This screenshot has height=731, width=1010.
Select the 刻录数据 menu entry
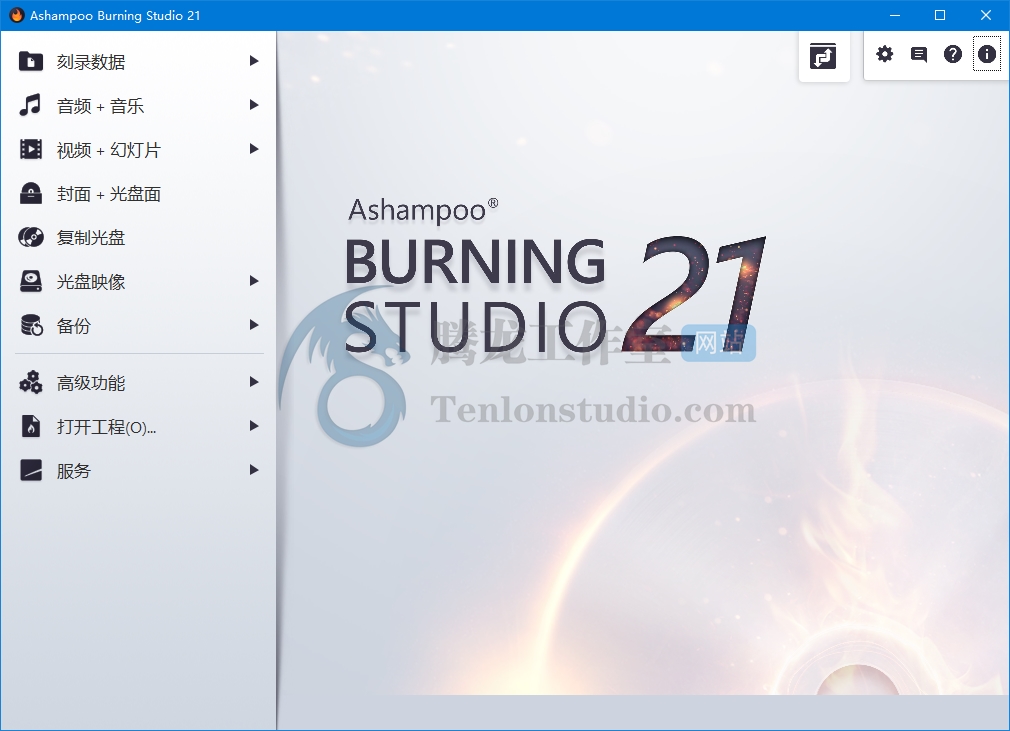pos(138,61)
